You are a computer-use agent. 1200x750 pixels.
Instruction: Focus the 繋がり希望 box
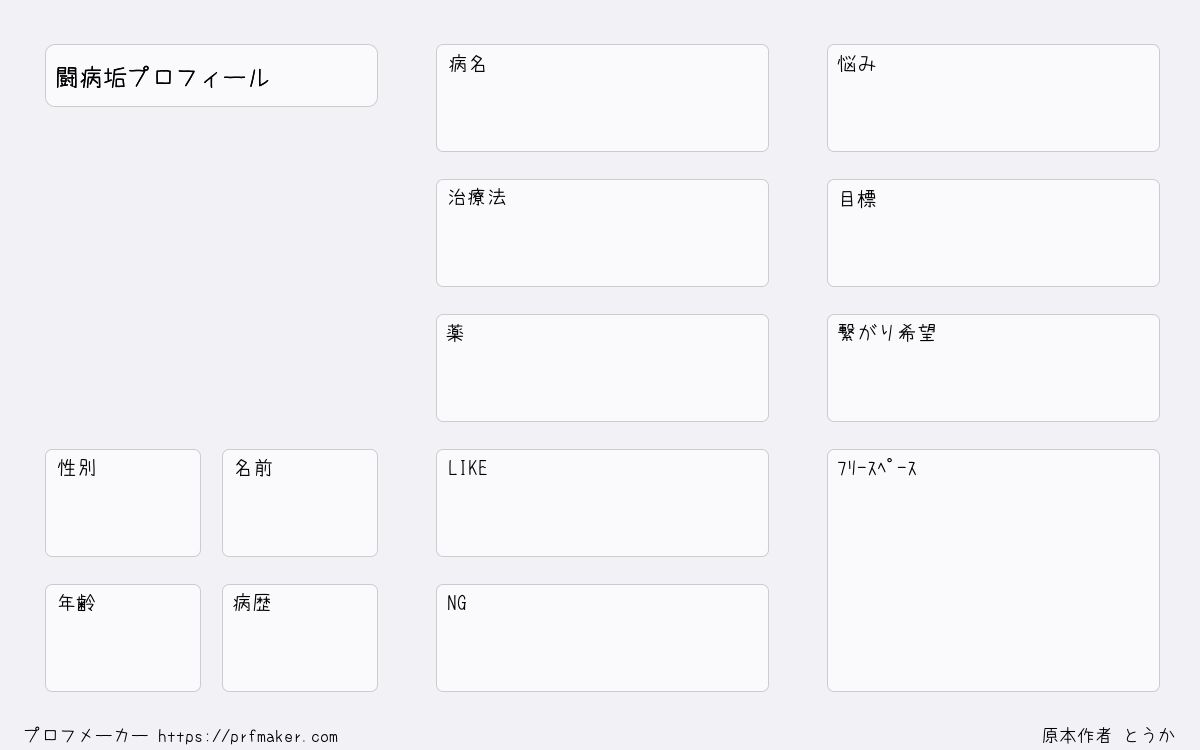[x=993, y=368]
